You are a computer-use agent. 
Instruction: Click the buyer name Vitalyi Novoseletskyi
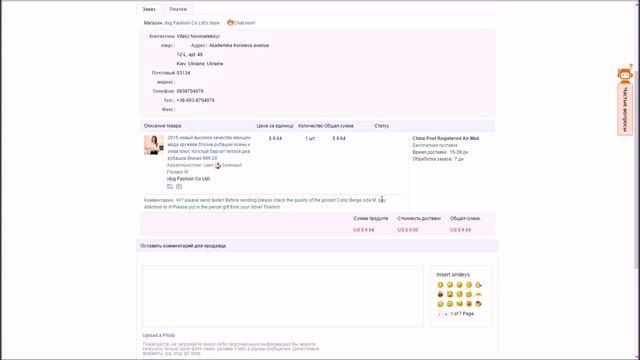pos(198,36)
